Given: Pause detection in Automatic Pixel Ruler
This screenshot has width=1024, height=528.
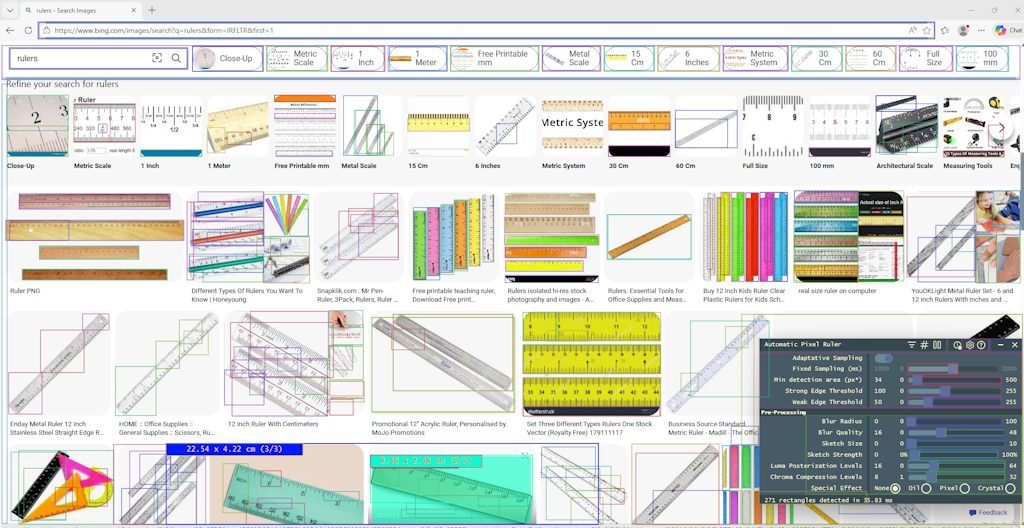Looking at the screenshot, I should click(x=937, y=345).
